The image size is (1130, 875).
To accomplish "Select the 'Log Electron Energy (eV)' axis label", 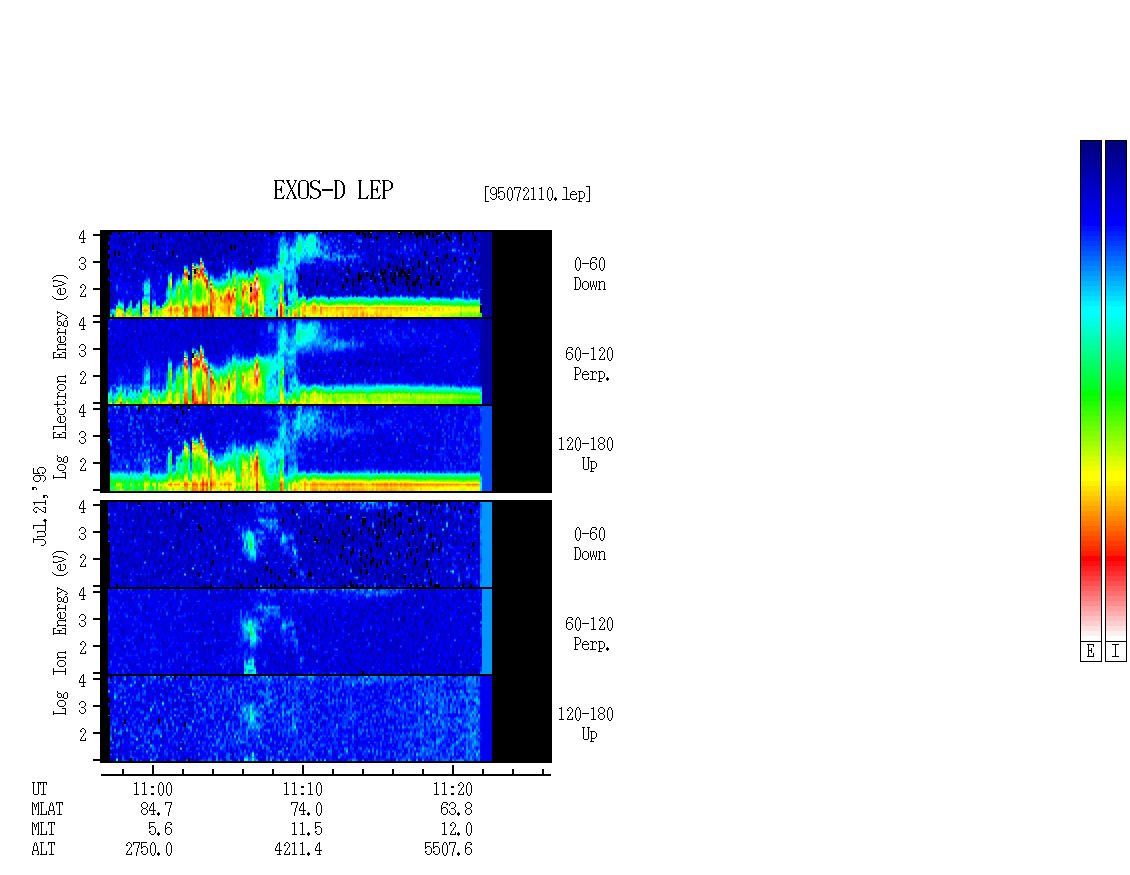I will (x=60, y=375).
